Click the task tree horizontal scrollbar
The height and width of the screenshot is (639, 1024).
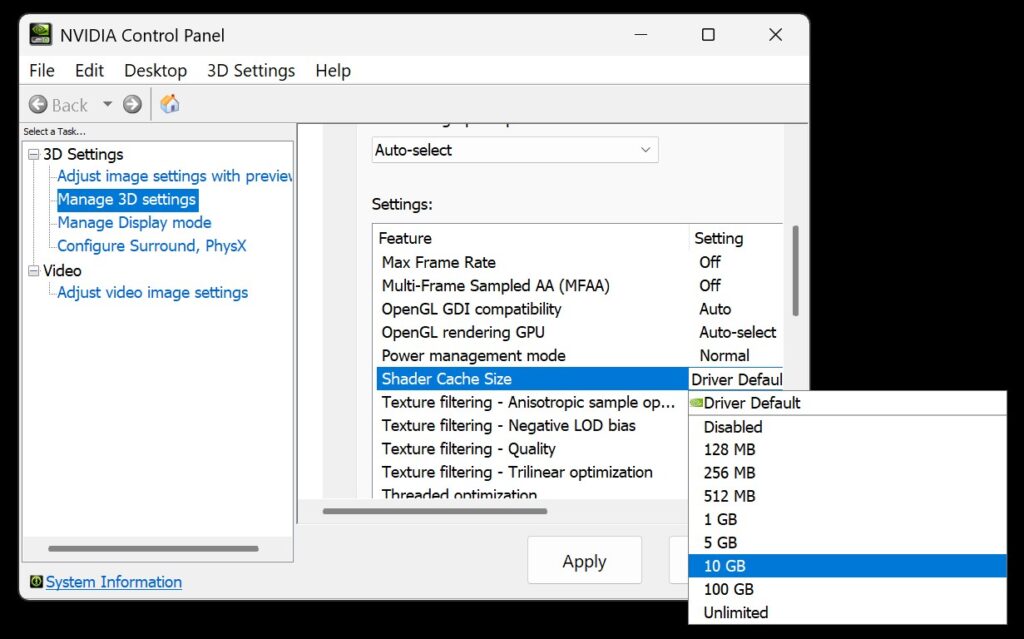153,548
